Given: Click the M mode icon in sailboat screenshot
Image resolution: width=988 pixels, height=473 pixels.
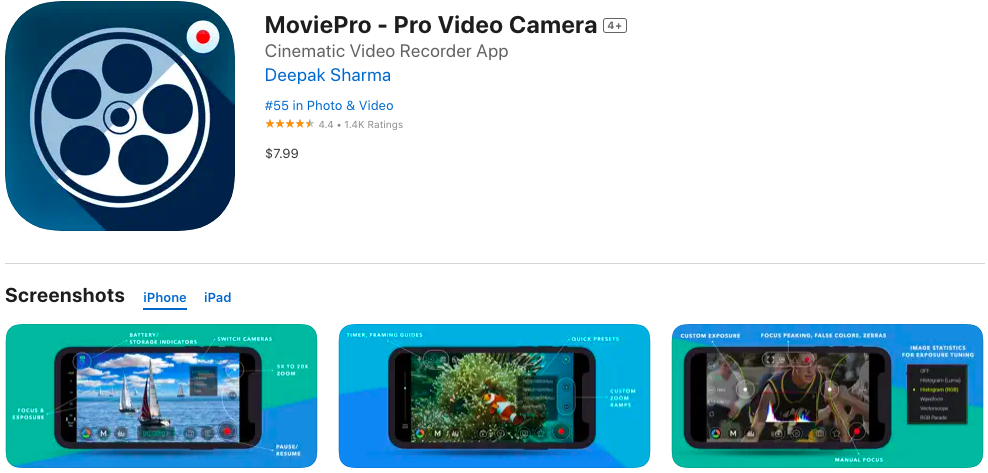Looking at the screenshot, I should [x=104, y=433].
